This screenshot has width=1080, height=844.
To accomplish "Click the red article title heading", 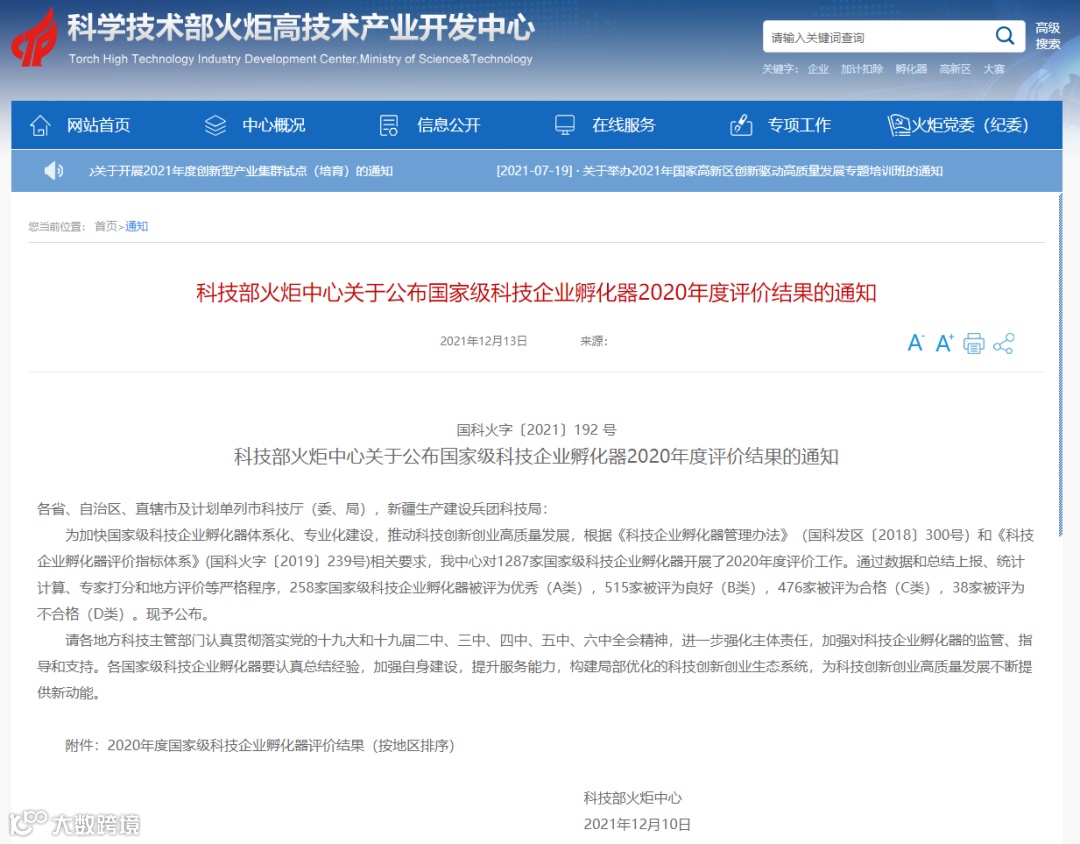I will click(x=536, y=293).
